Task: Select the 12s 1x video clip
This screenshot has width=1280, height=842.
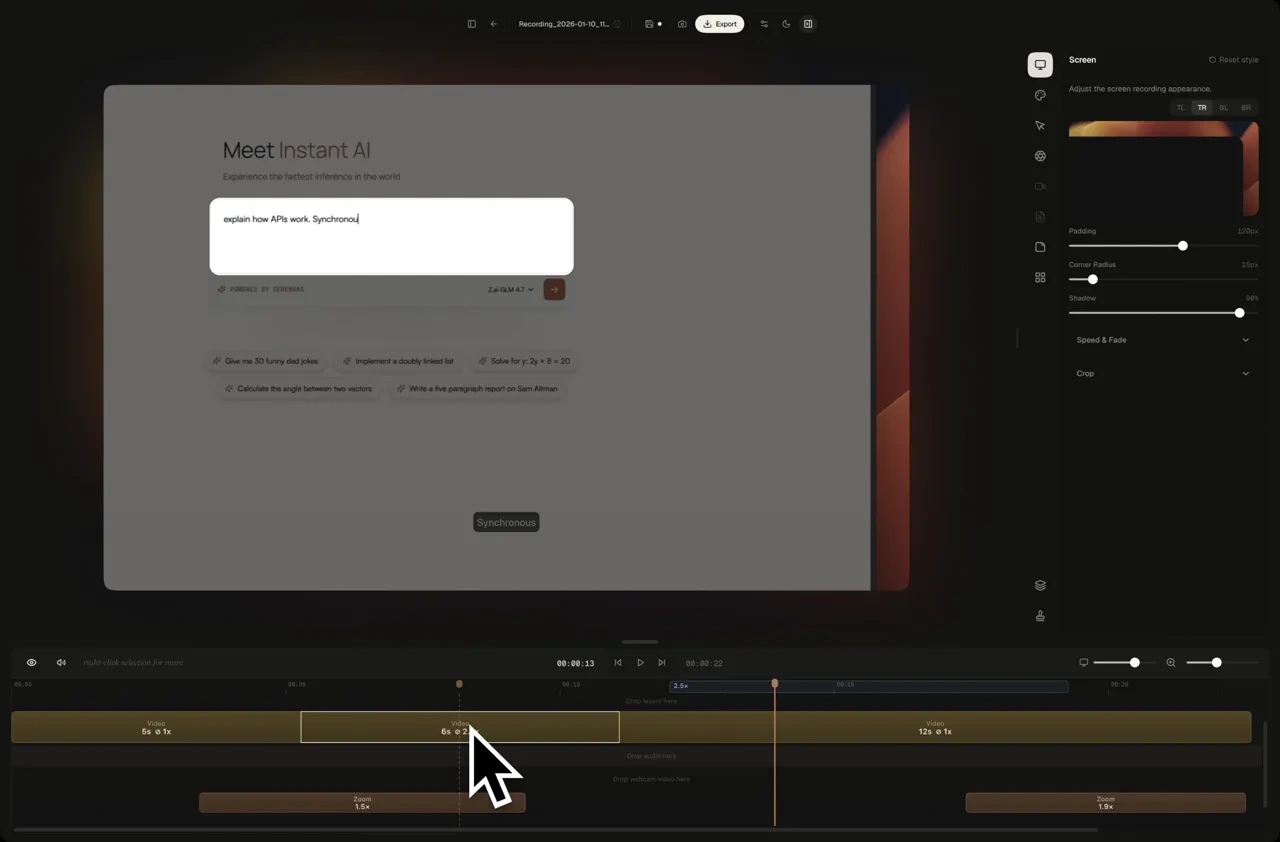Action: tap(935, 727)
